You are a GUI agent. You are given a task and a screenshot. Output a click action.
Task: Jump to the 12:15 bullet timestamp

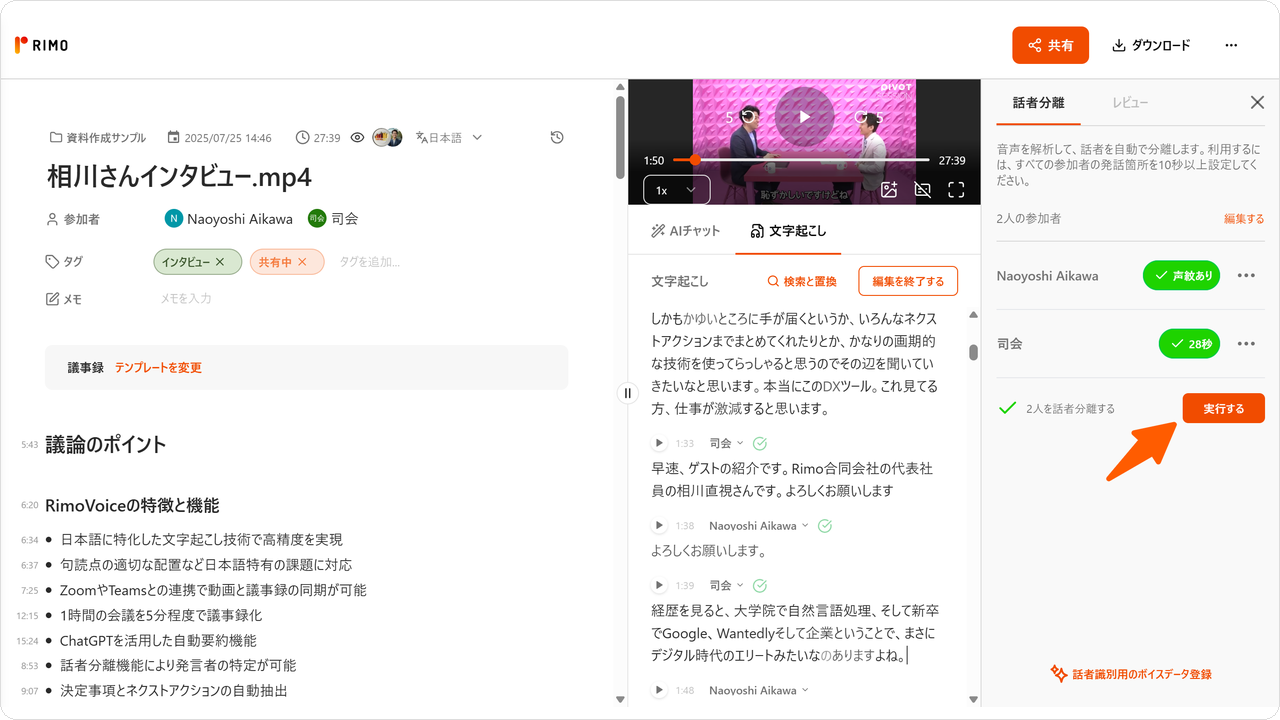27,616
